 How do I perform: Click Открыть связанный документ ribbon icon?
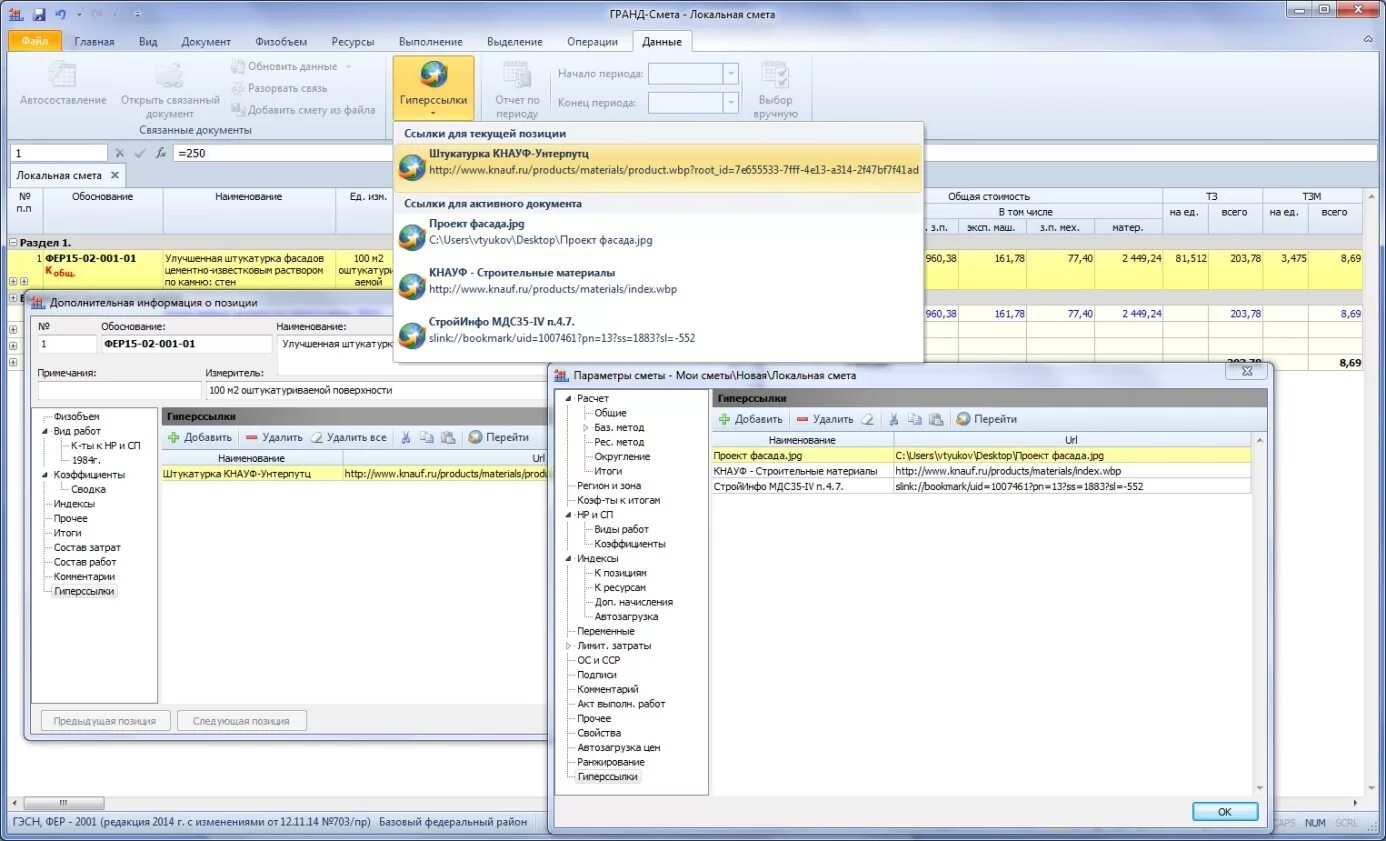tap(170, 76)
